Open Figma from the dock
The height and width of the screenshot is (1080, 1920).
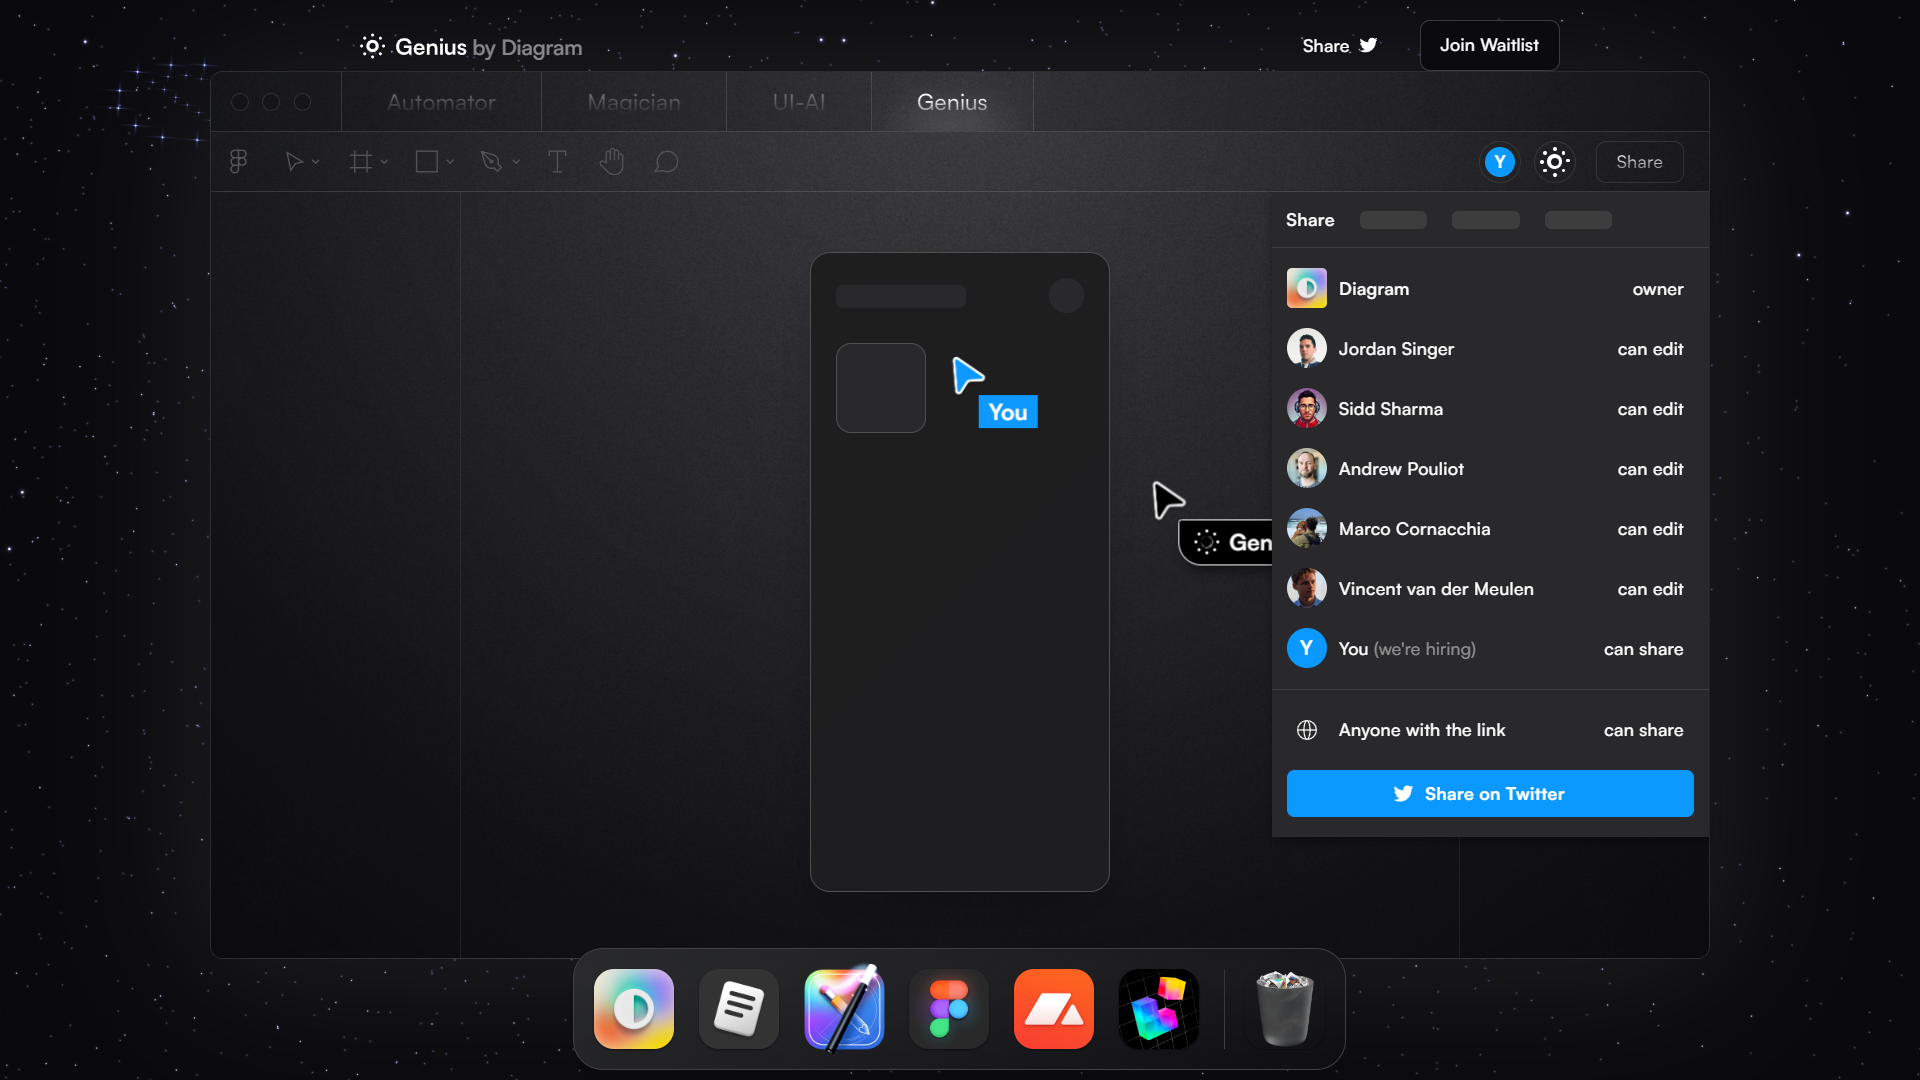(949, 1009)
